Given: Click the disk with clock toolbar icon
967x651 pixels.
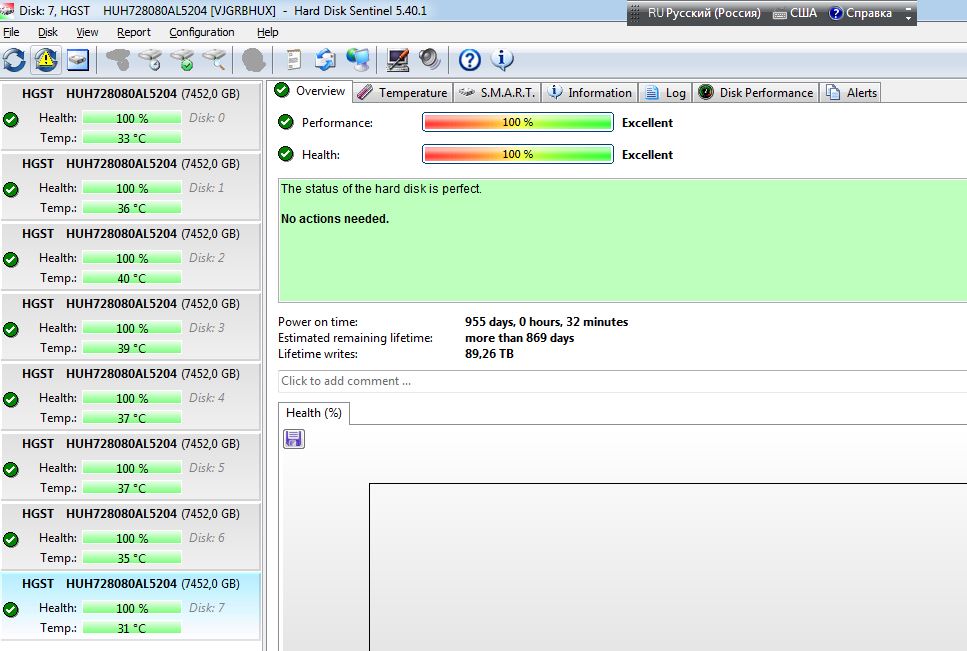Looking at the screenshot, I should (x=150, y=60).
